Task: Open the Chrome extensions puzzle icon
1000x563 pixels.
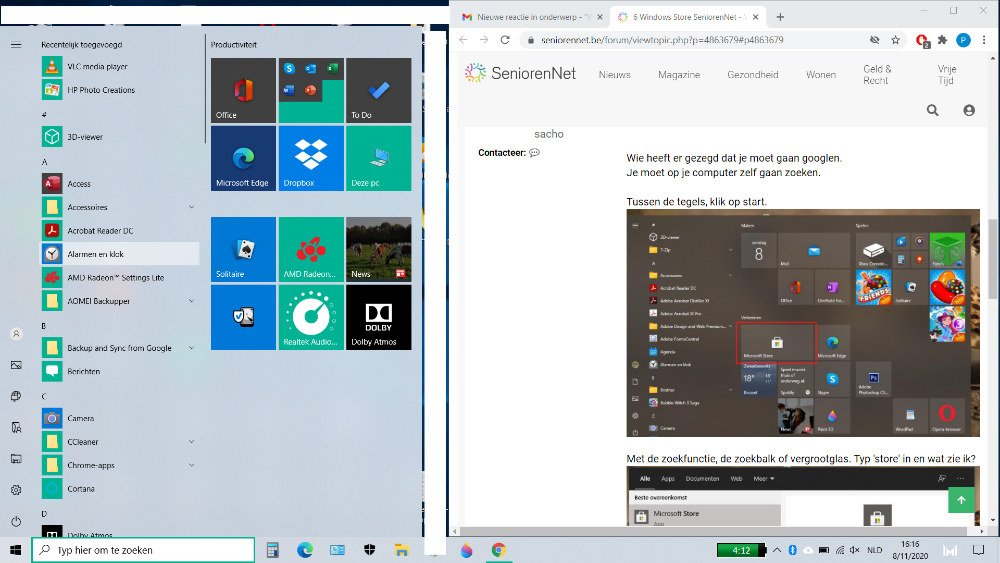Action: [942, 40]
